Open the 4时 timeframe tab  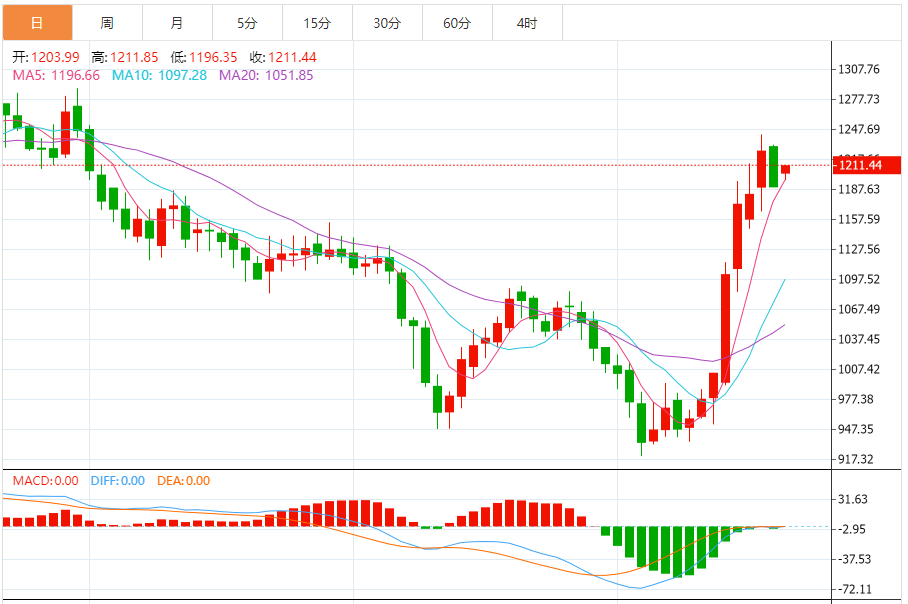(528, 23)
